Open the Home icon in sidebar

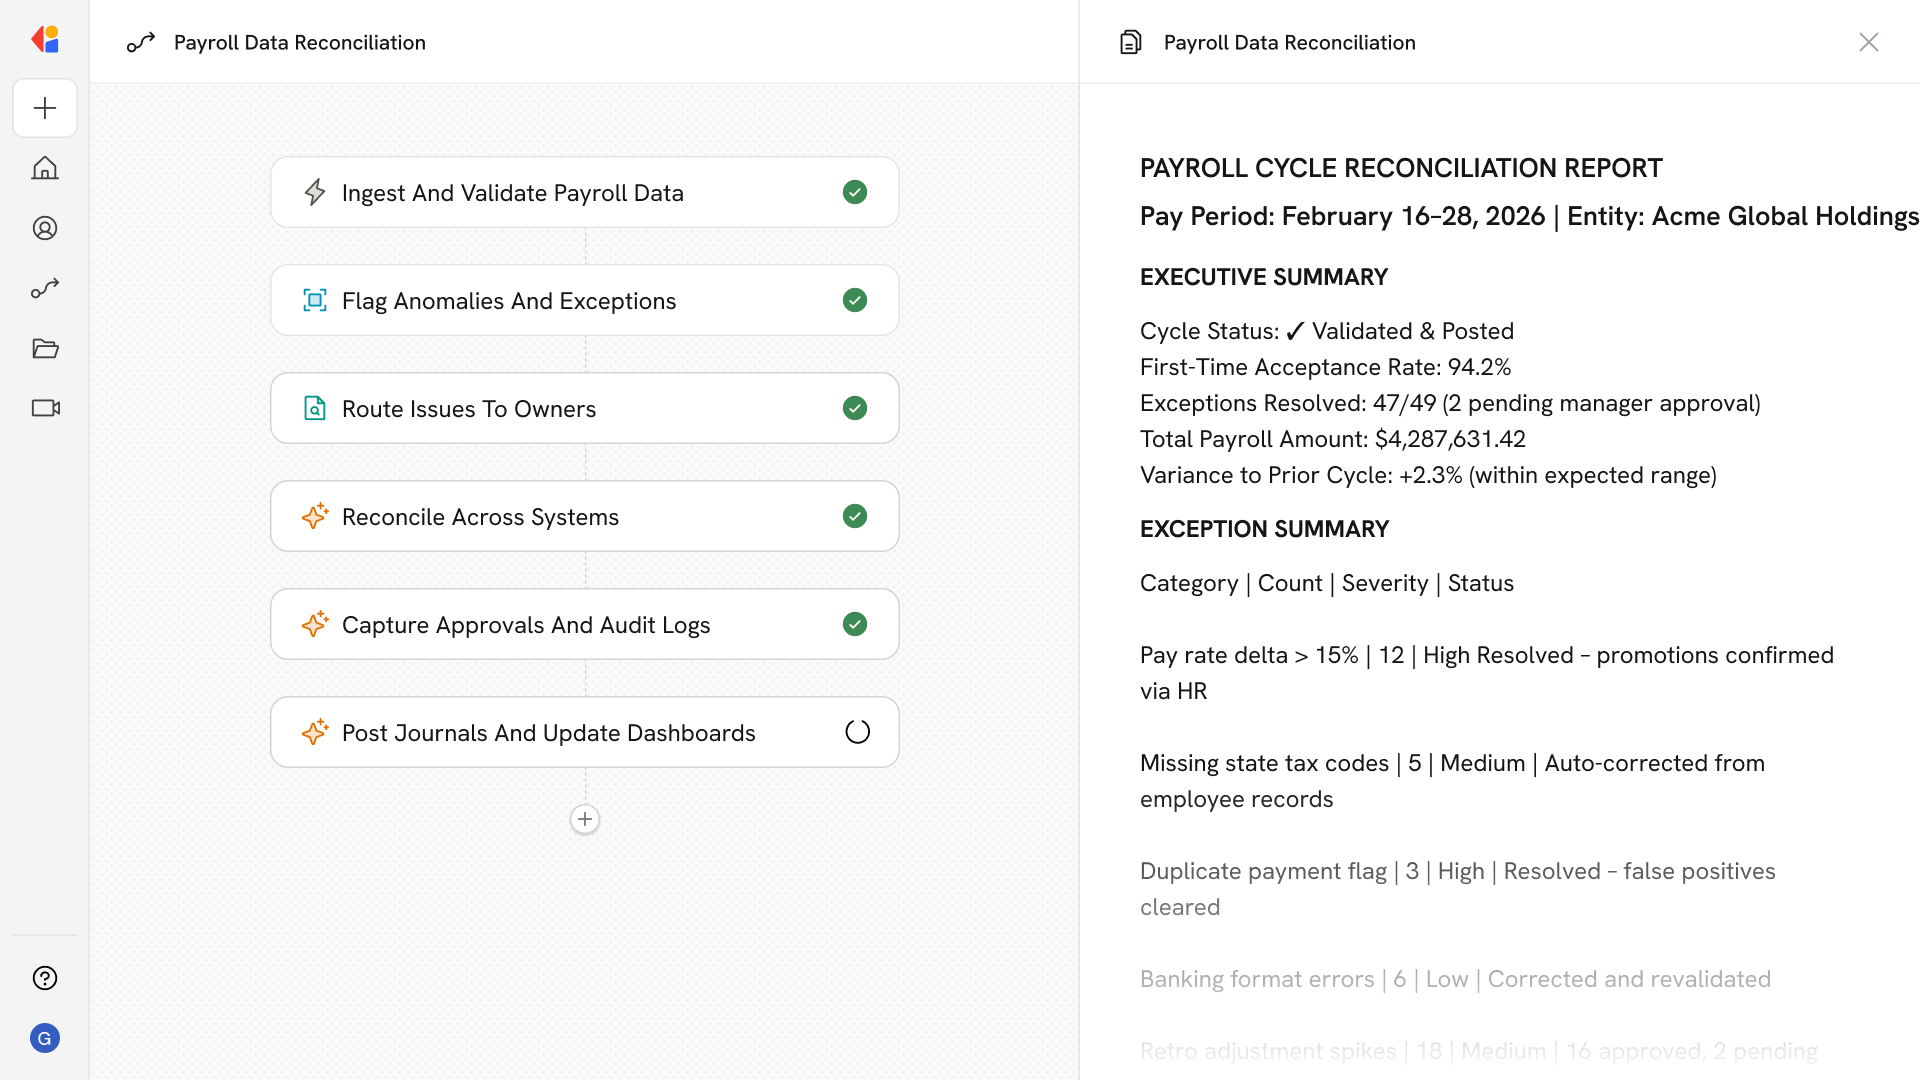(x=45, y=168)
